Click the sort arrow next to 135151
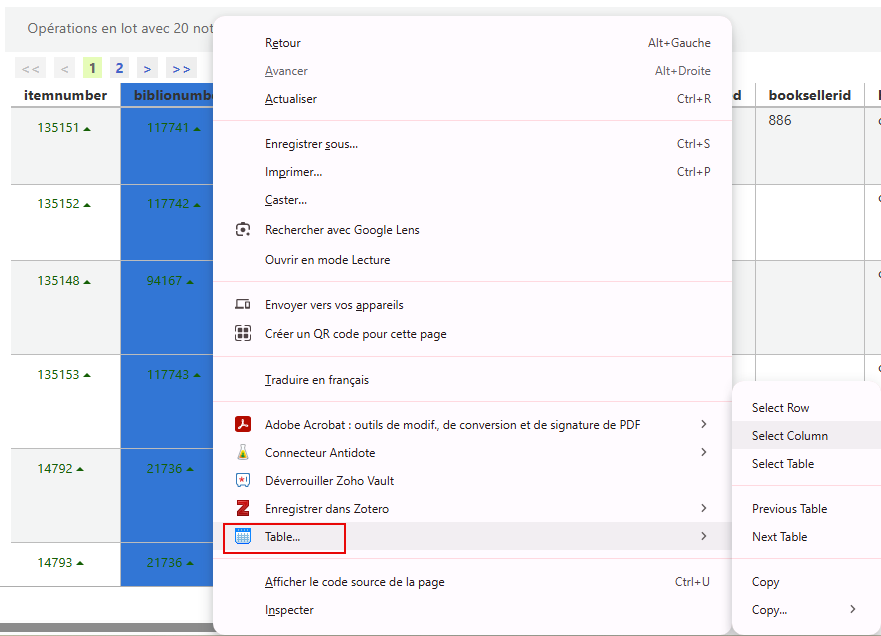Viewport: 881px width, 636px height. [87, 129]
